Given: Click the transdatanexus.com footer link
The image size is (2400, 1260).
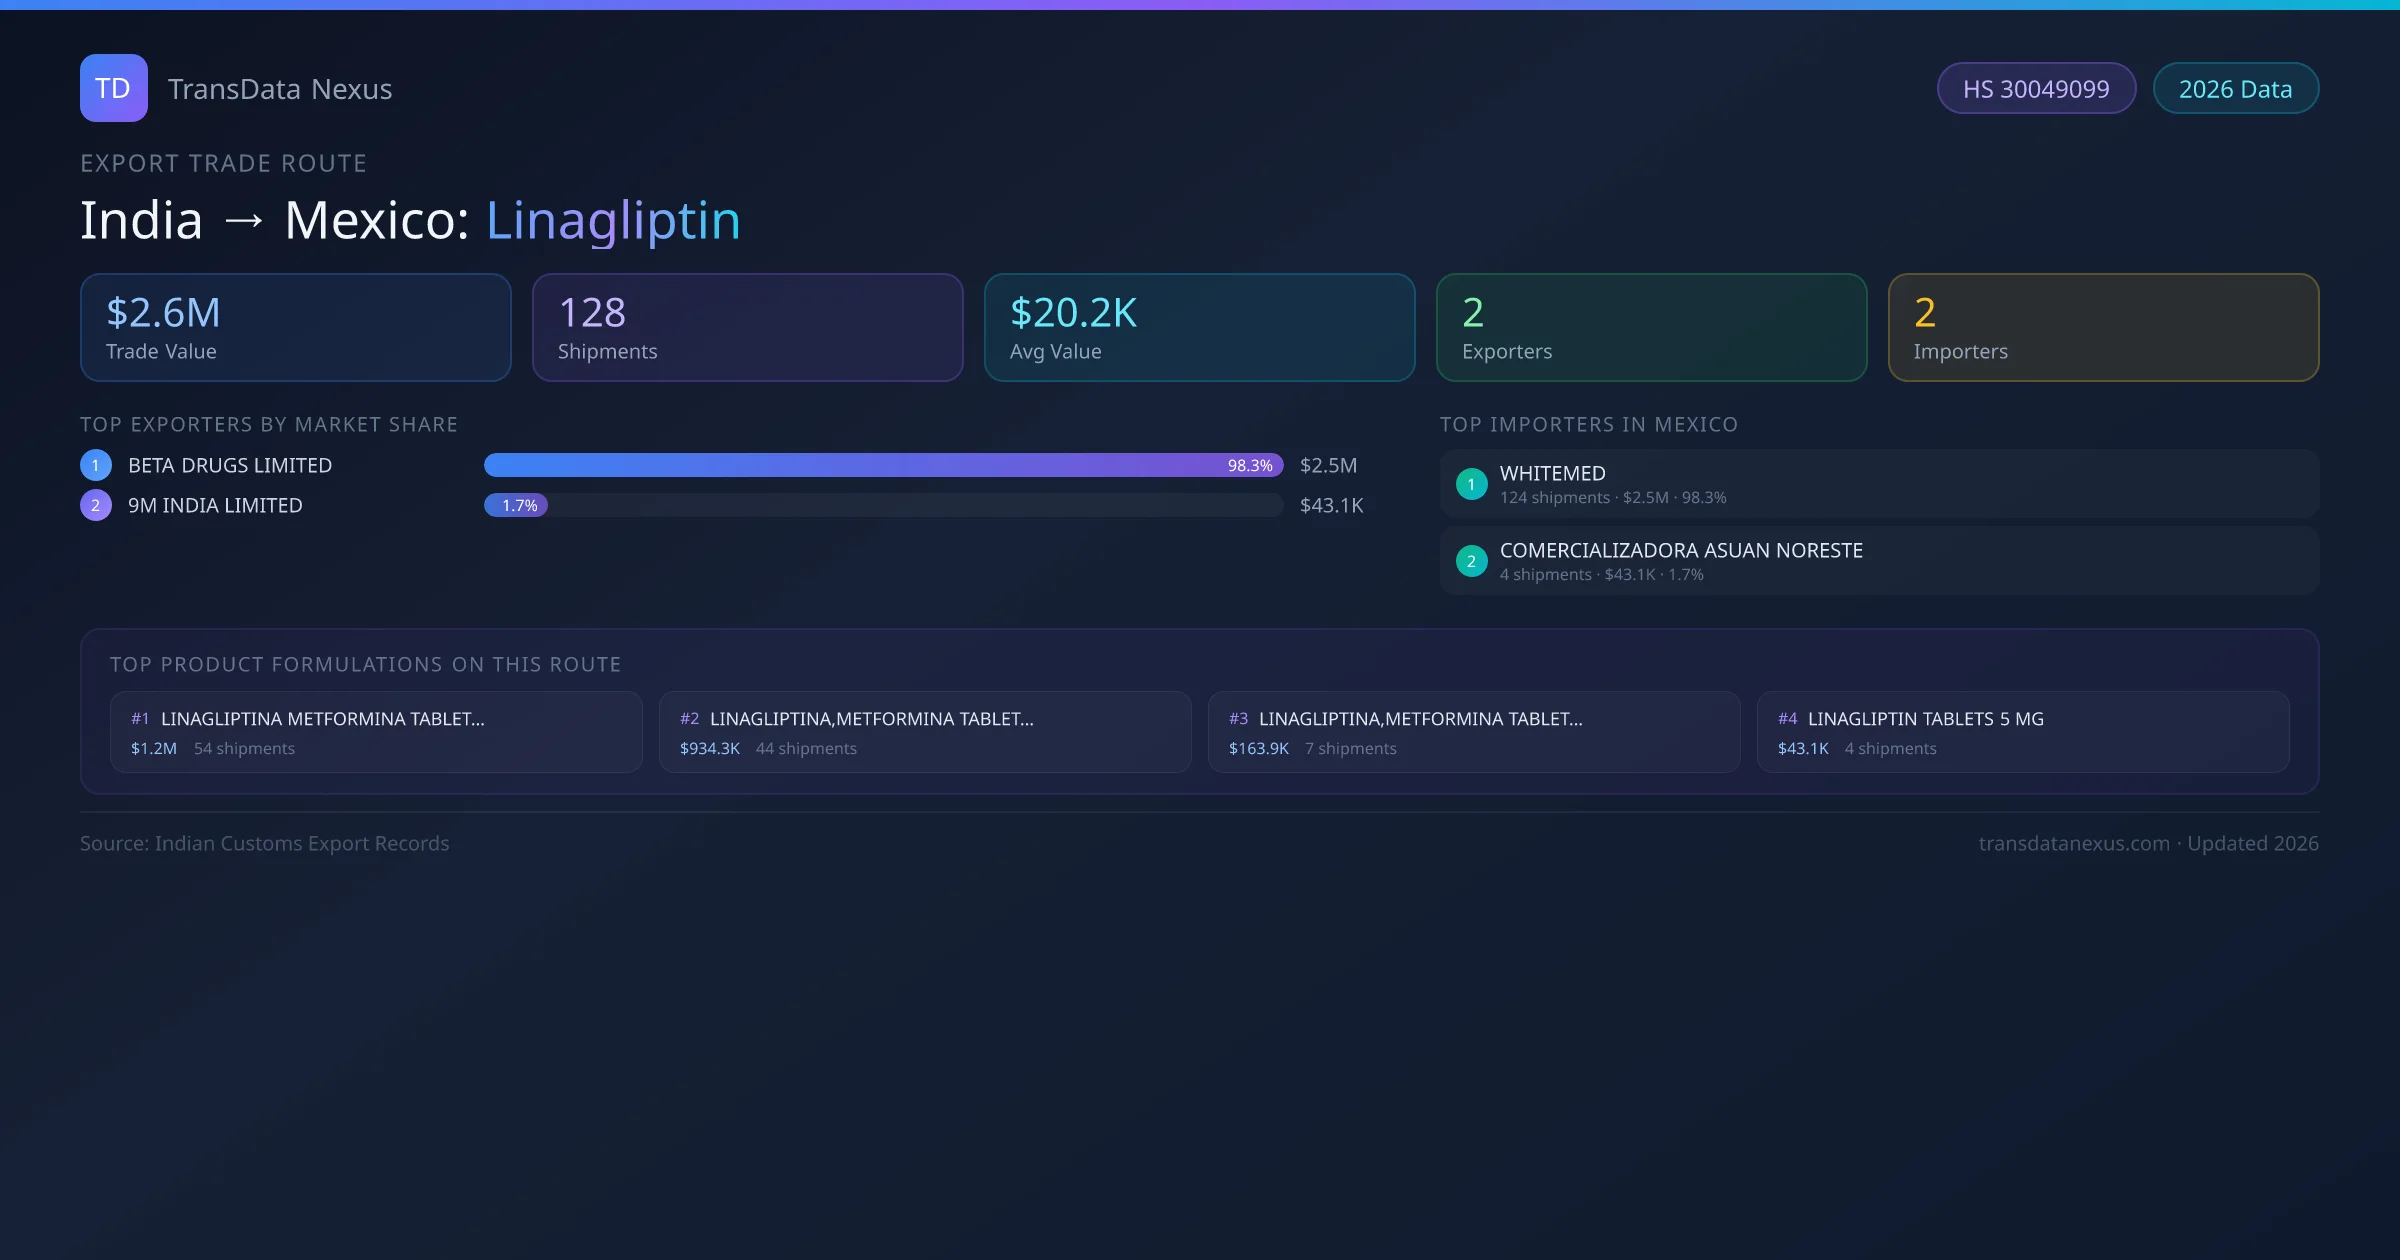Looking at the screenshot, I should coord(2074,843).
